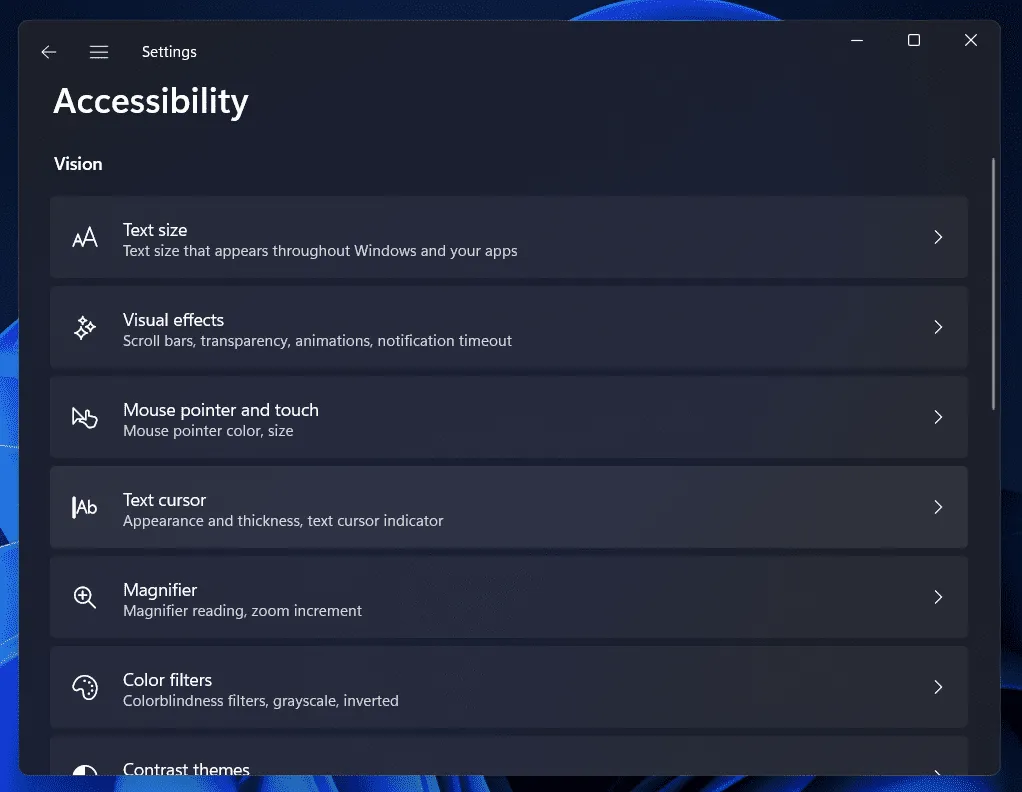Expand Visual effects using right chevron

pyautogui.click(x=938, y=327)
